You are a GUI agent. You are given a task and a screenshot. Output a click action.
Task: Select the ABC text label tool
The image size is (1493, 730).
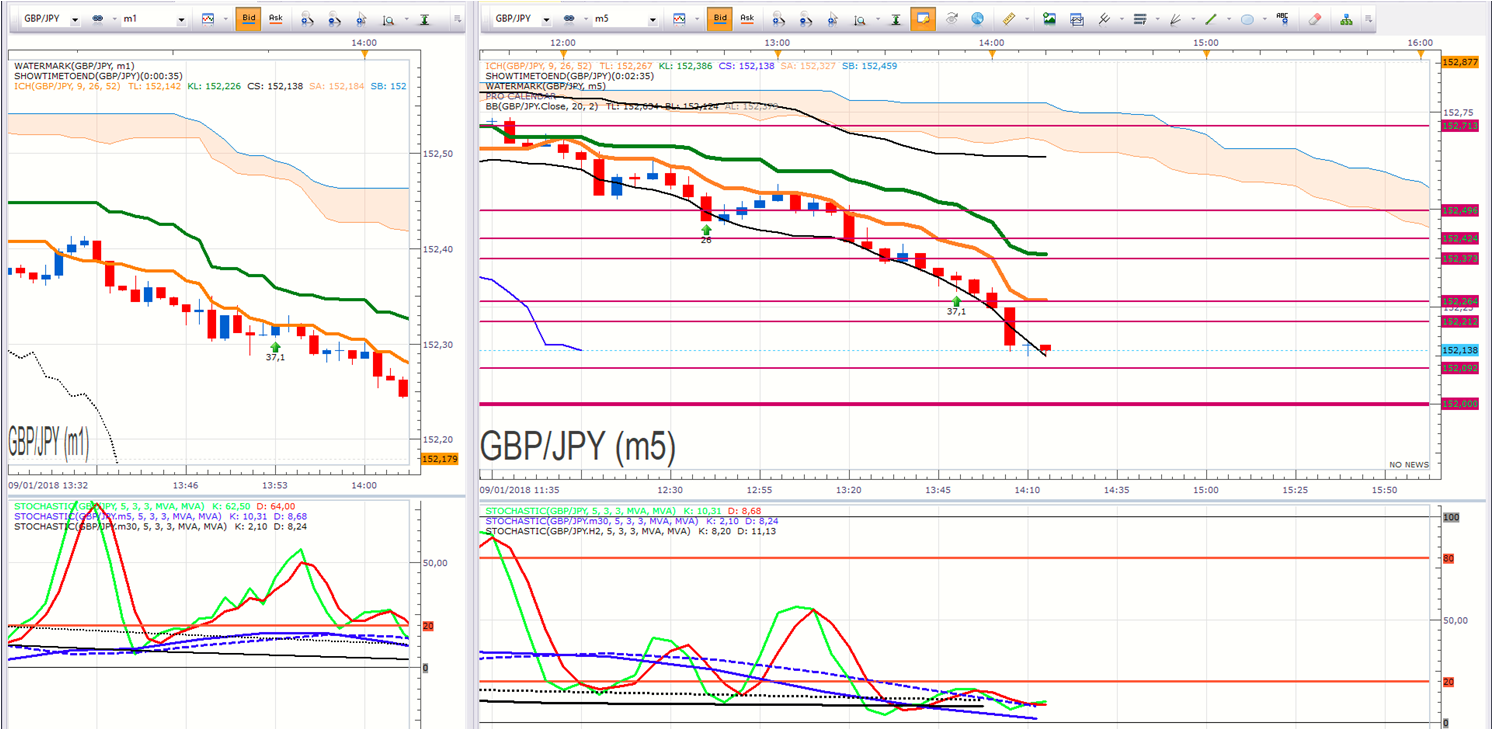[1282, 19]
